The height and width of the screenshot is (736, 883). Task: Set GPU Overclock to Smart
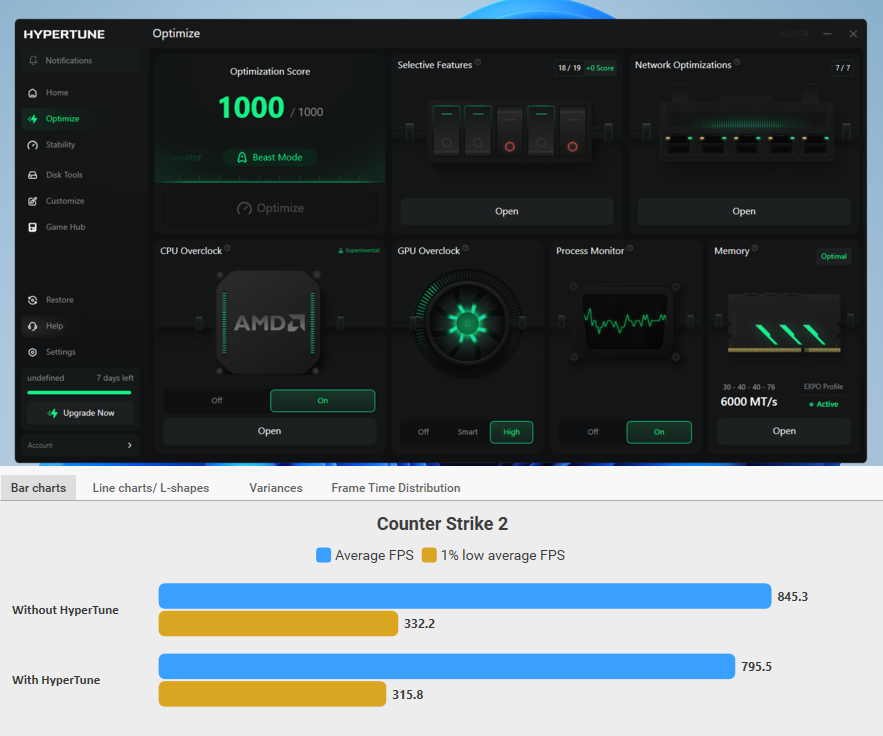467,432
